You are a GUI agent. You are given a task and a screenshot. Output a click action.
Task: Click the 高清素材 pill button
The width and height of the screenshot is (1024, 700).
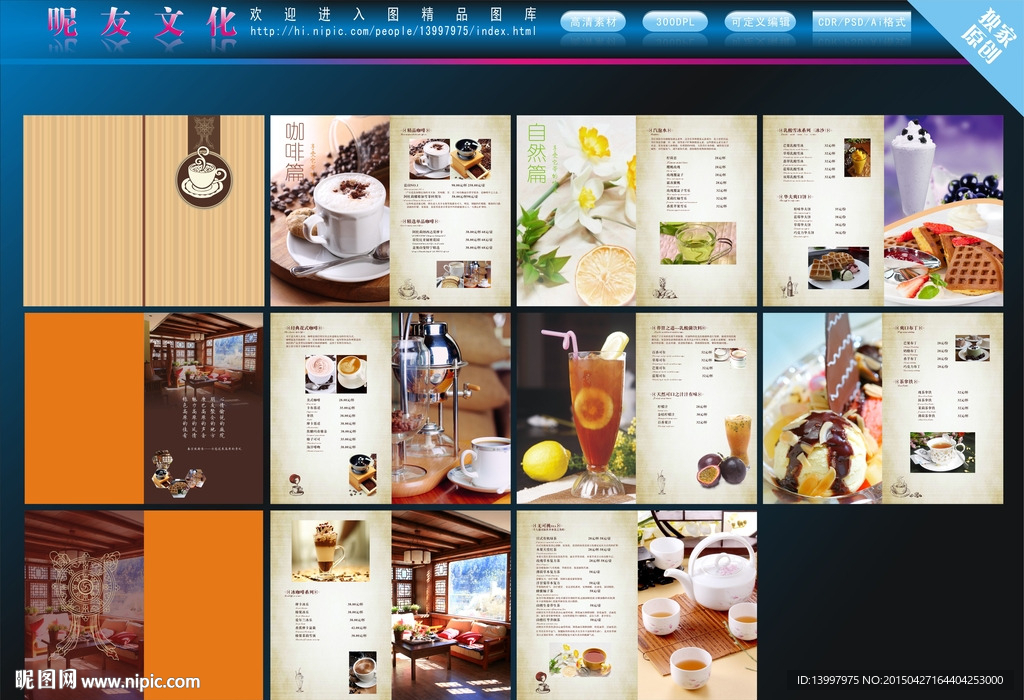coord(592,22)
